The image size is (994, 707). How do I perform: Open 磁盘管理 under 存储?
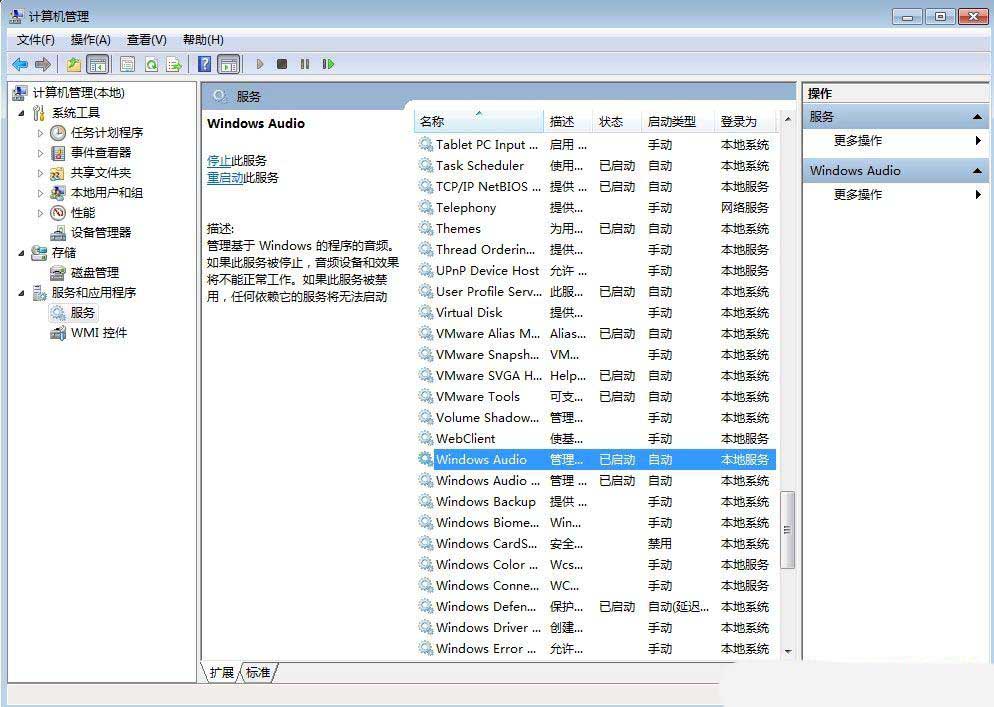pos(95,273)
